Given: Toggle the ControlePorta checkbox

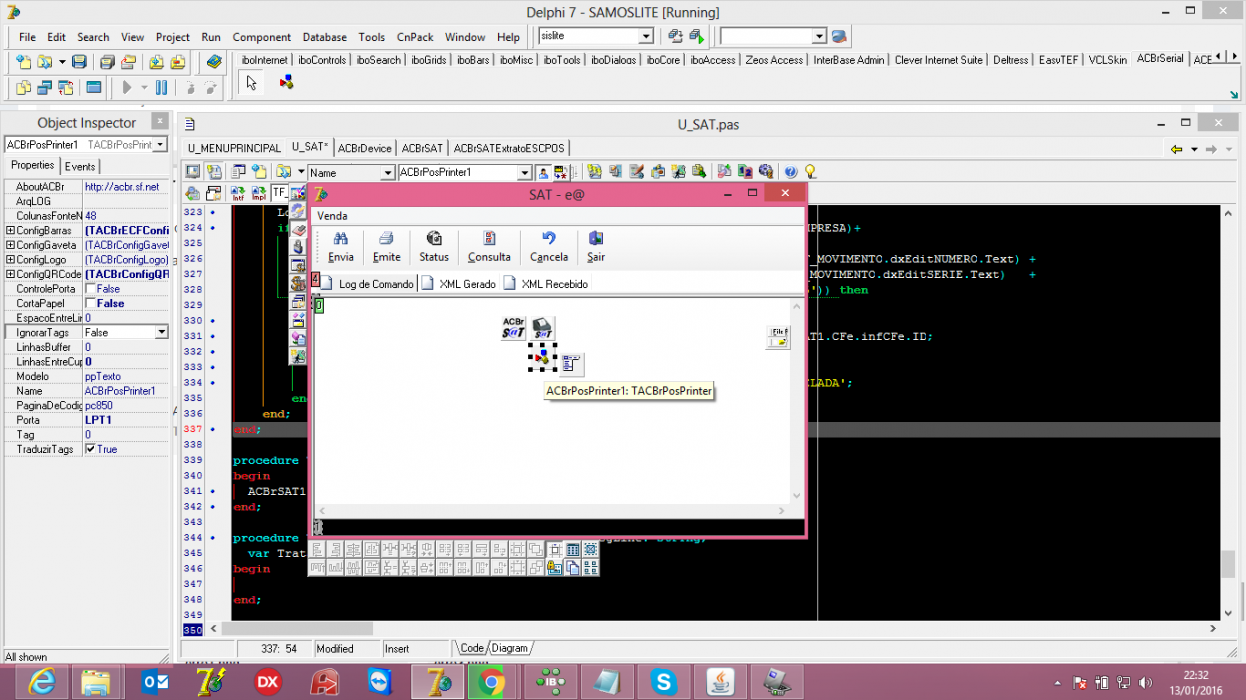Looking at the screenshot, I should tap(90, 289).
